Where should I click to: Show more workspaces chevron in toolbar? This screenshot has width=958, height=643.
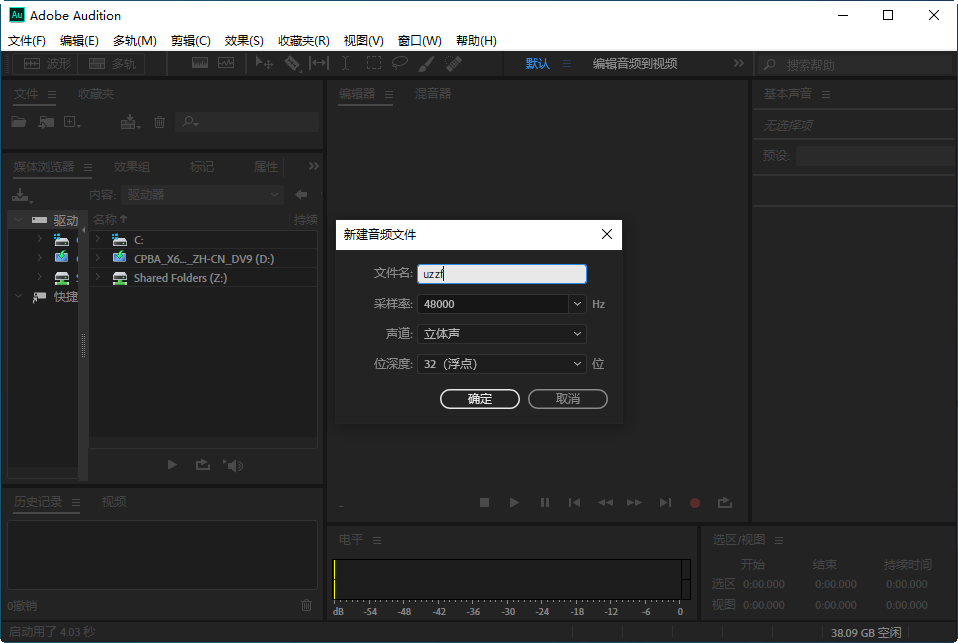(739, 63)
